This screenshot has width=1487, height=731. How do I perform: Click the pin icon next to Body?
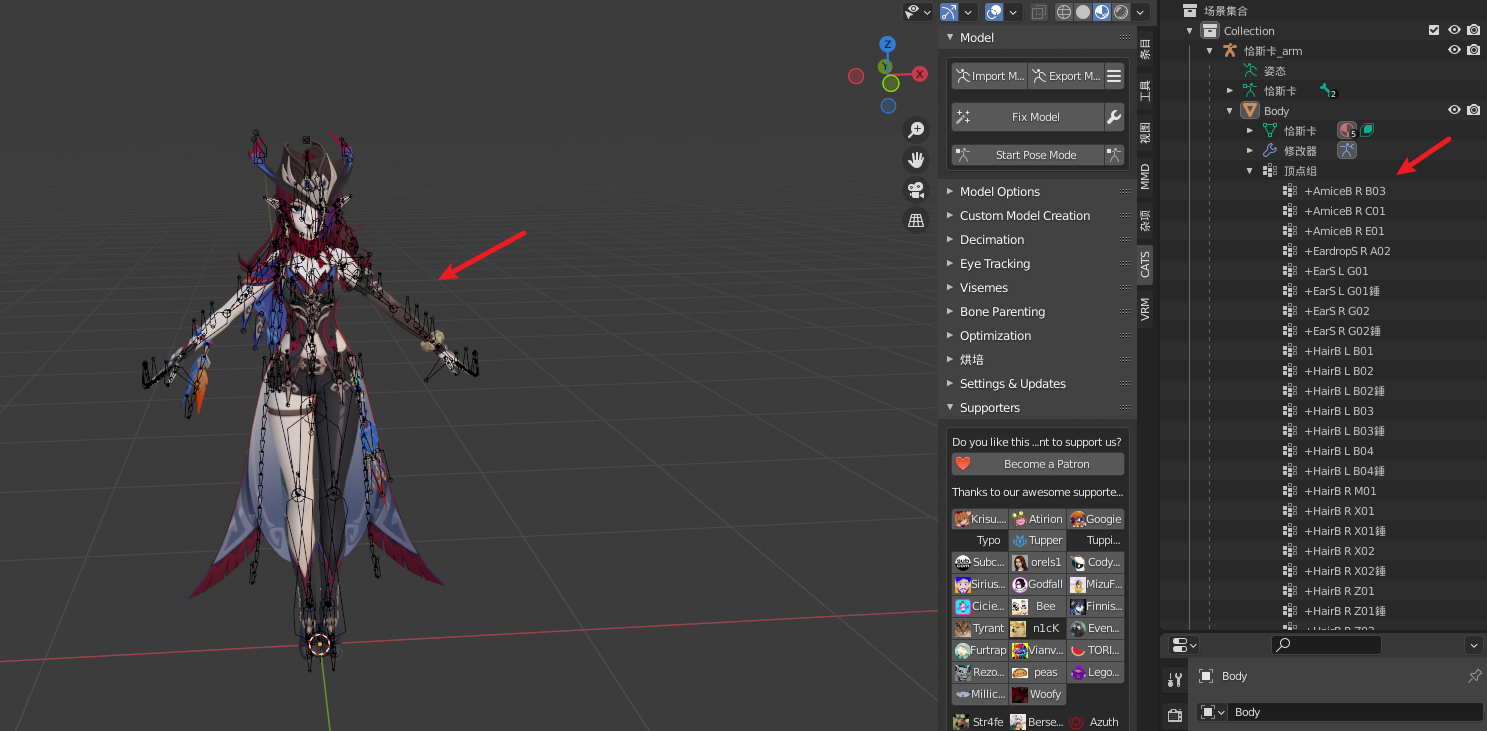1474,676
